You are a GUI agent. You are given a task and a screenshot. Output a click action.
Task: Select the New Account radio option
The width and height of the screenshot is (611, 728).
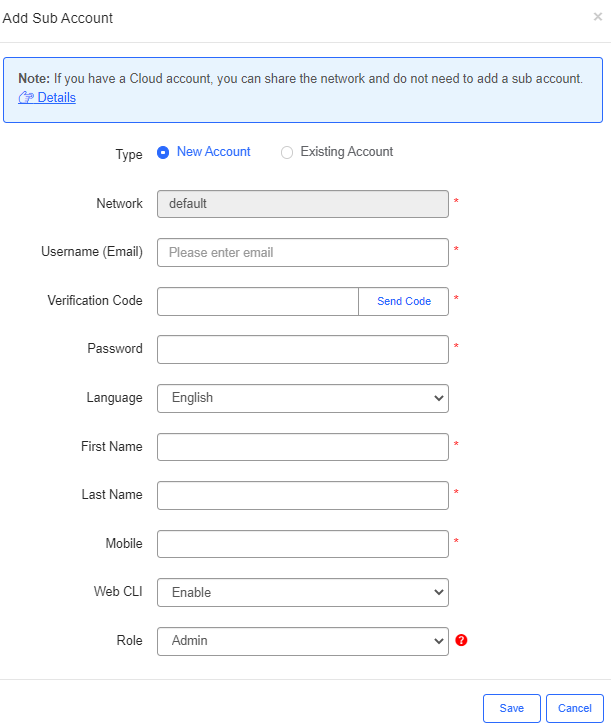pos(164,153)
